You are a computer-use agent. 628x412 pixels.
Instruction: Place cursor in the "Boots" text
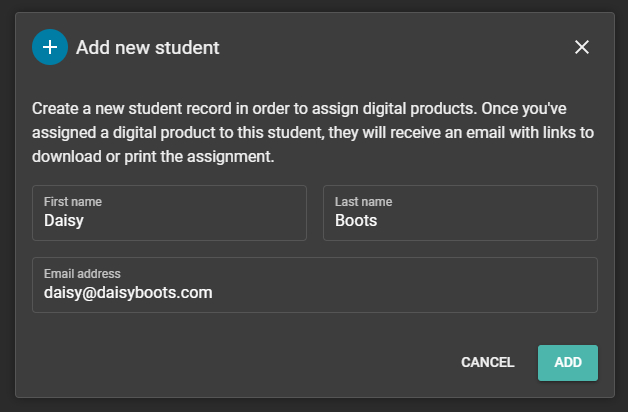click(356, 221)
